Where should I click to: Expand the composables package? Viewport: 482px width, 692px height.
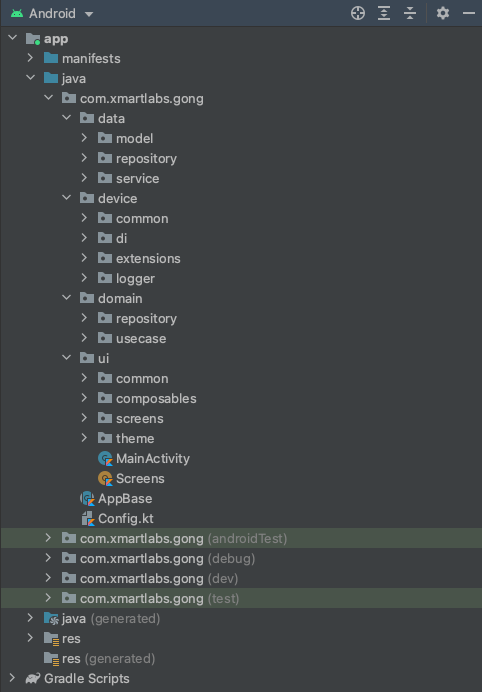click(x=84, y=398)
